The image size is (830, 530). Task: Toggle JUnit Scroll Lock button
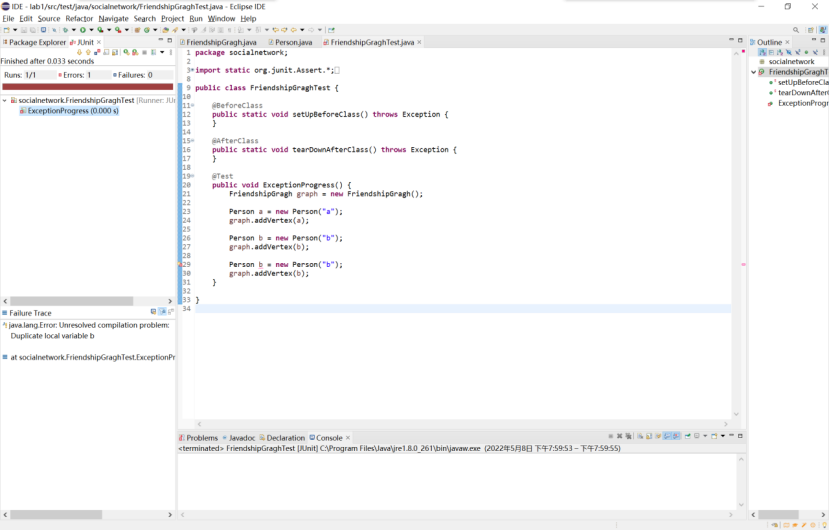click(x=115, y=52)
